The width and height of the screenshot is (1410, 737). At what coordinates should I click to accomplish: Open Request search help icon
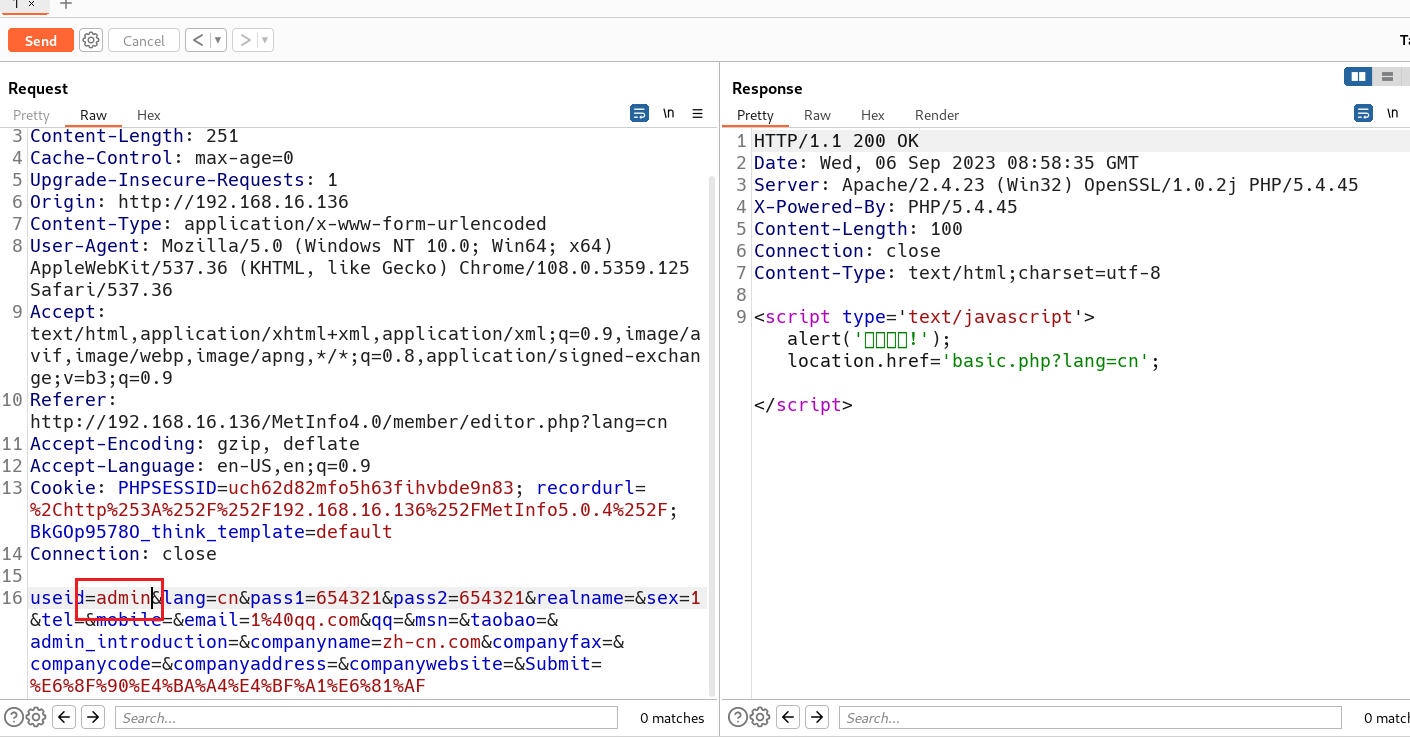(14, 717)
